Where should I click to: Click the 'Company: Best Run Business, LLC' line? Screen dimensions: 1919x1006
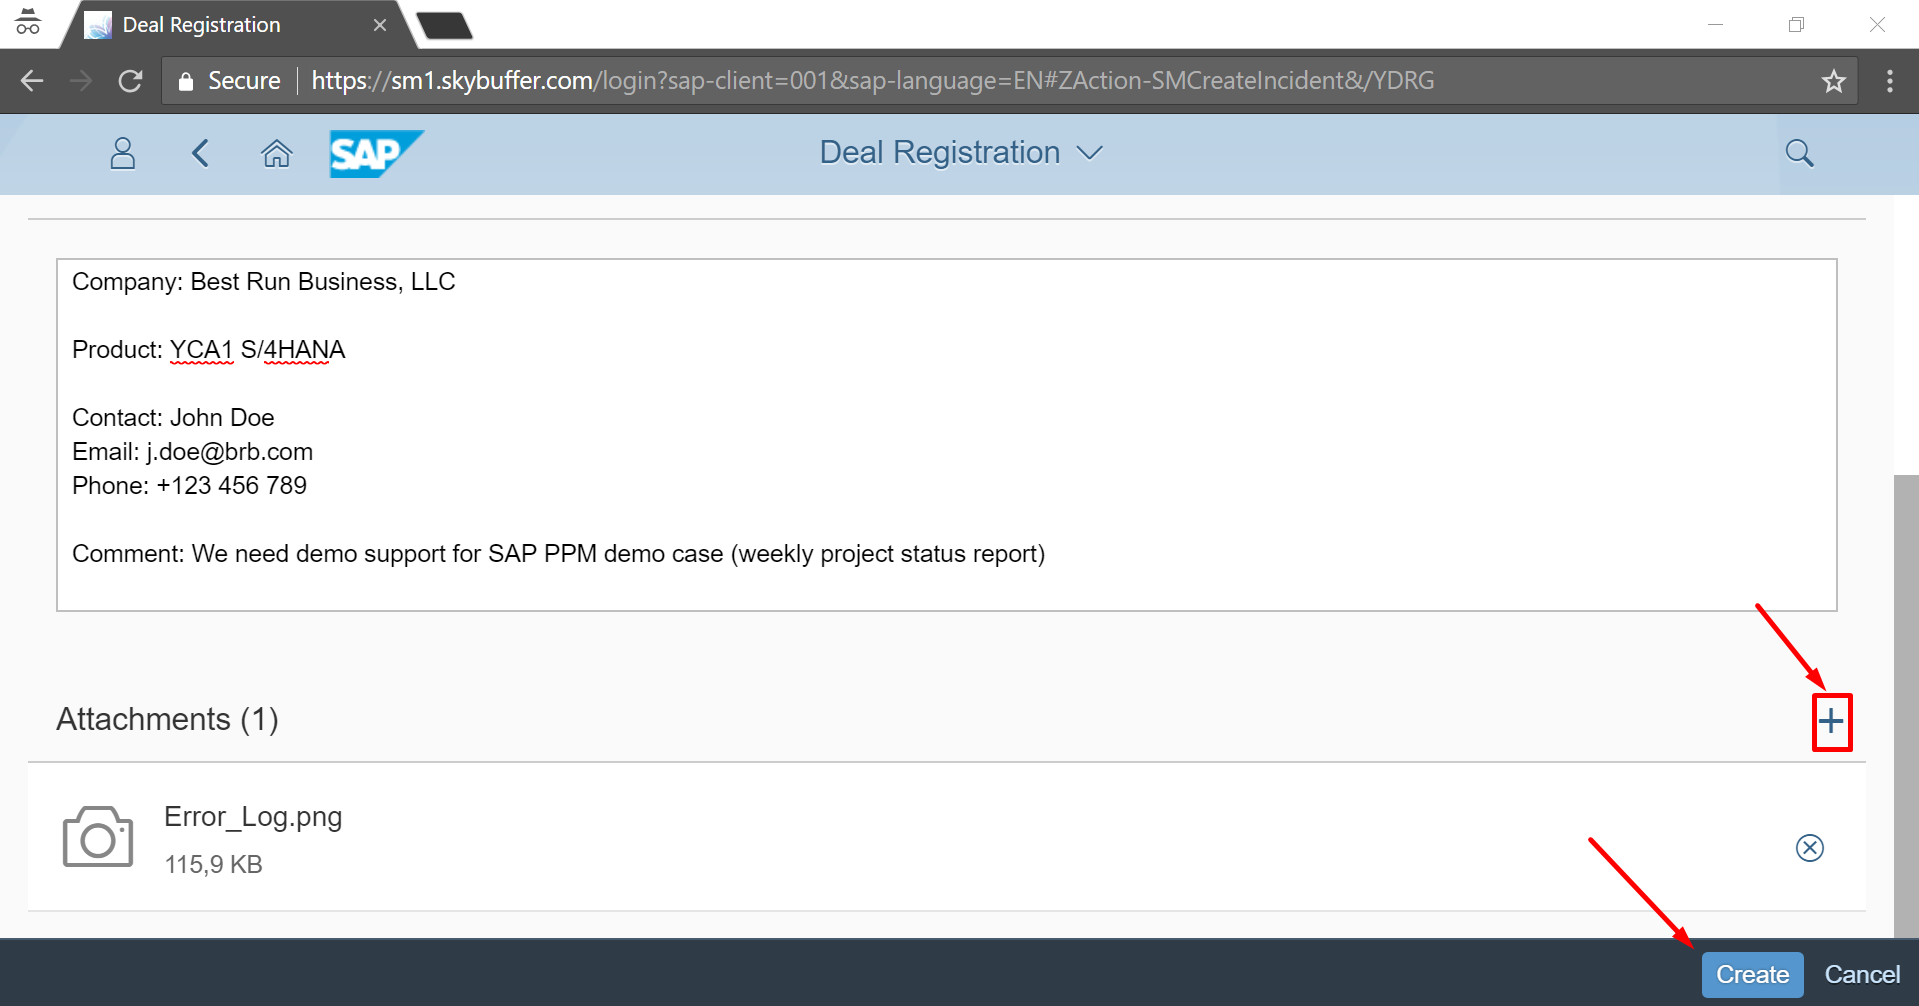(263, 282)
